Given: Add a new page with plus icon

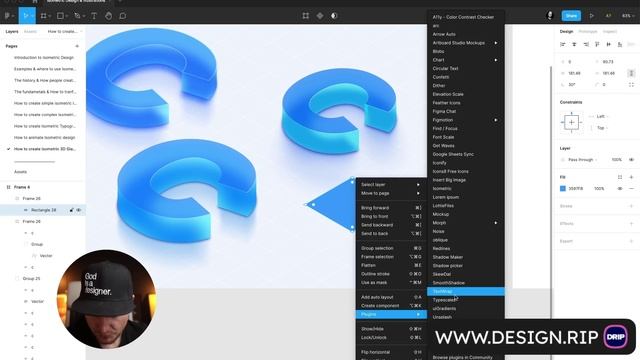Looking at the screenshot, I should coord(77,46).
